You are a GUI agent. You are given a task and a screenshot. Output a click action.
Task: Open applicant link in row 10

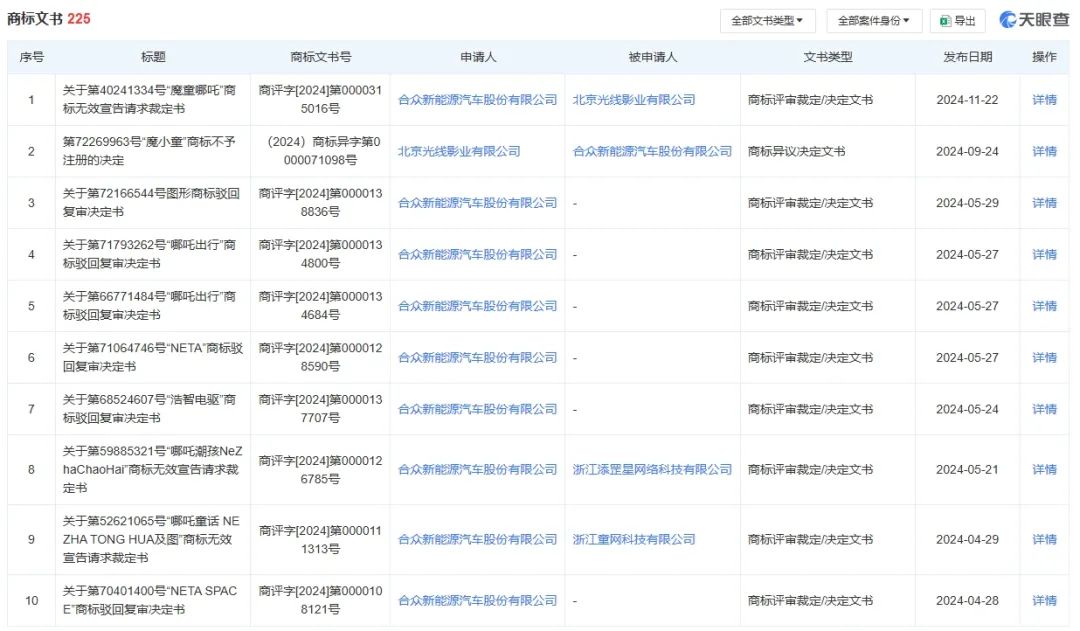click(477, 601)
